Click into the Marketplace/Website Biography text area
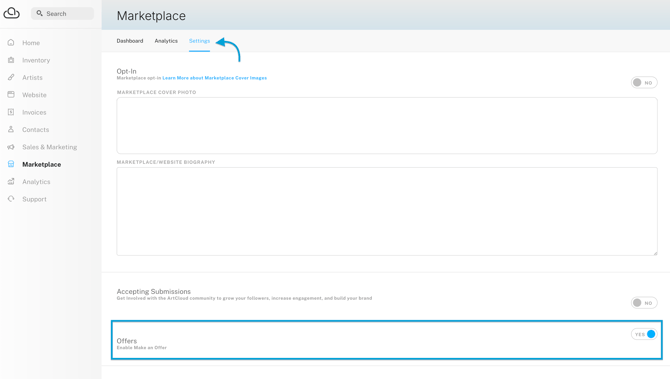This screenshot has width=670, height=379. point(387,212)
